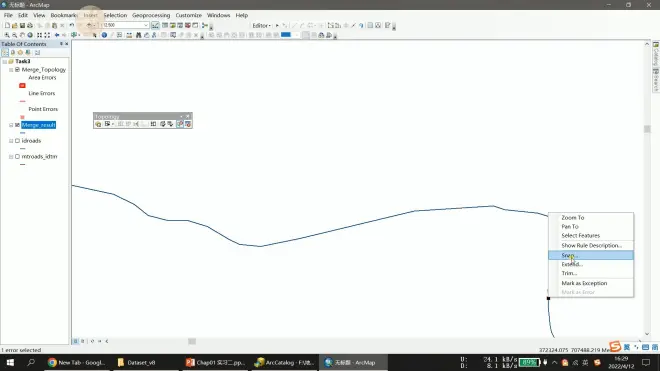660x371 pixels.
Task: Click the red Area Errors symbol
Action: coord(22,85)
